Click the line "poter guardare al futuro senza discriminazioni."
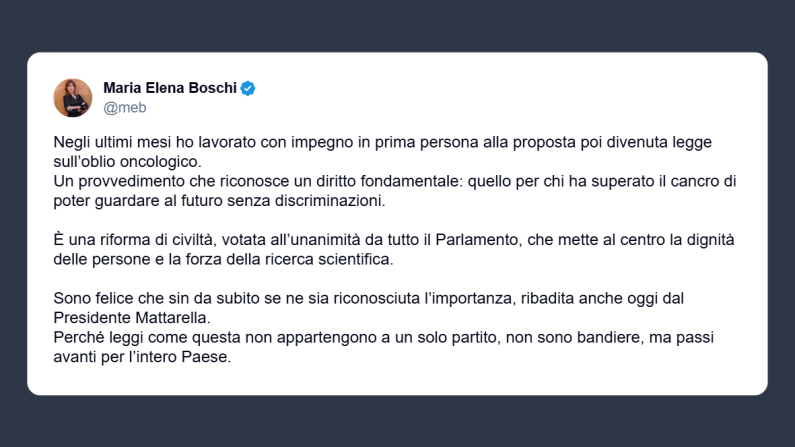The image size is (795, 447). (217, 199)
